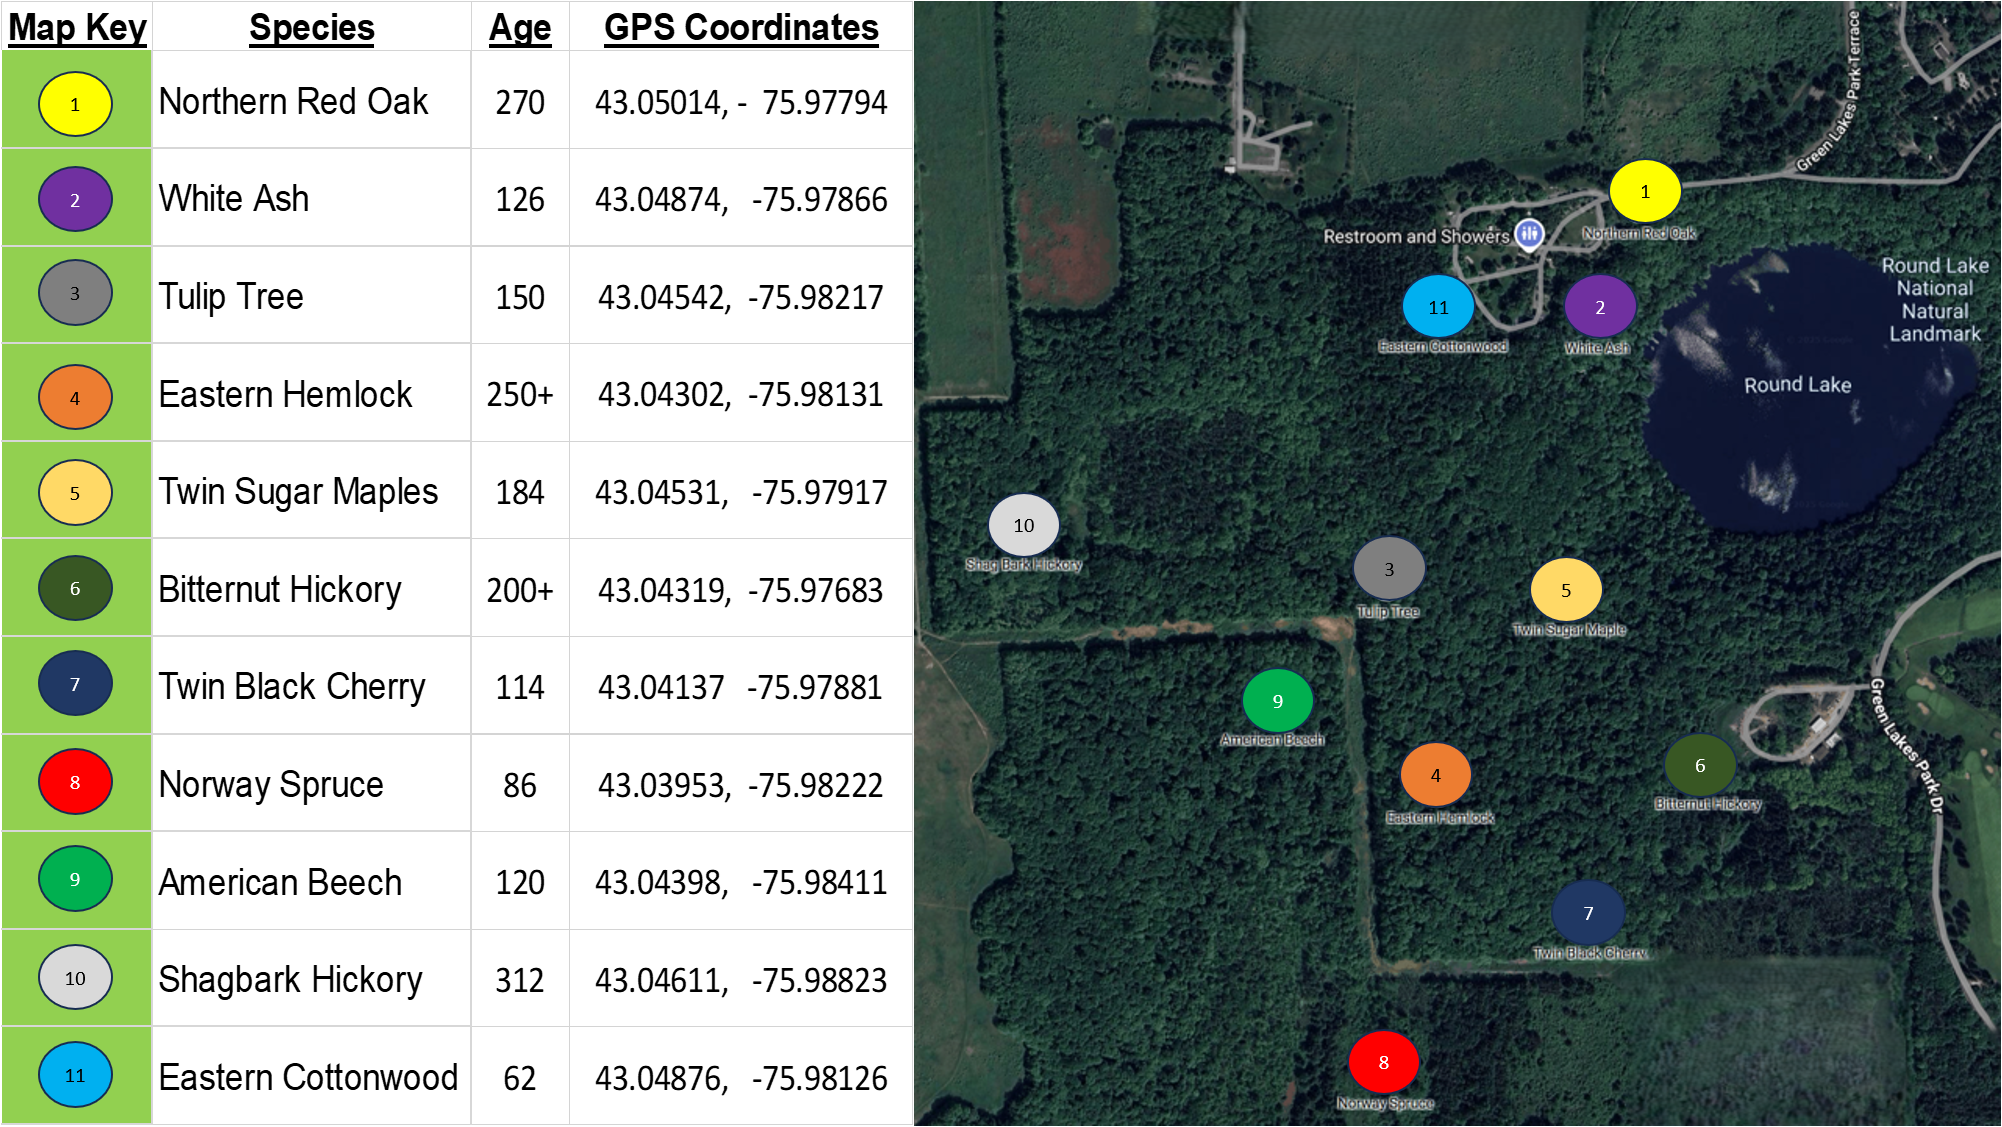Click orange Eastern Hemlock marker on map

[1435, 775]
